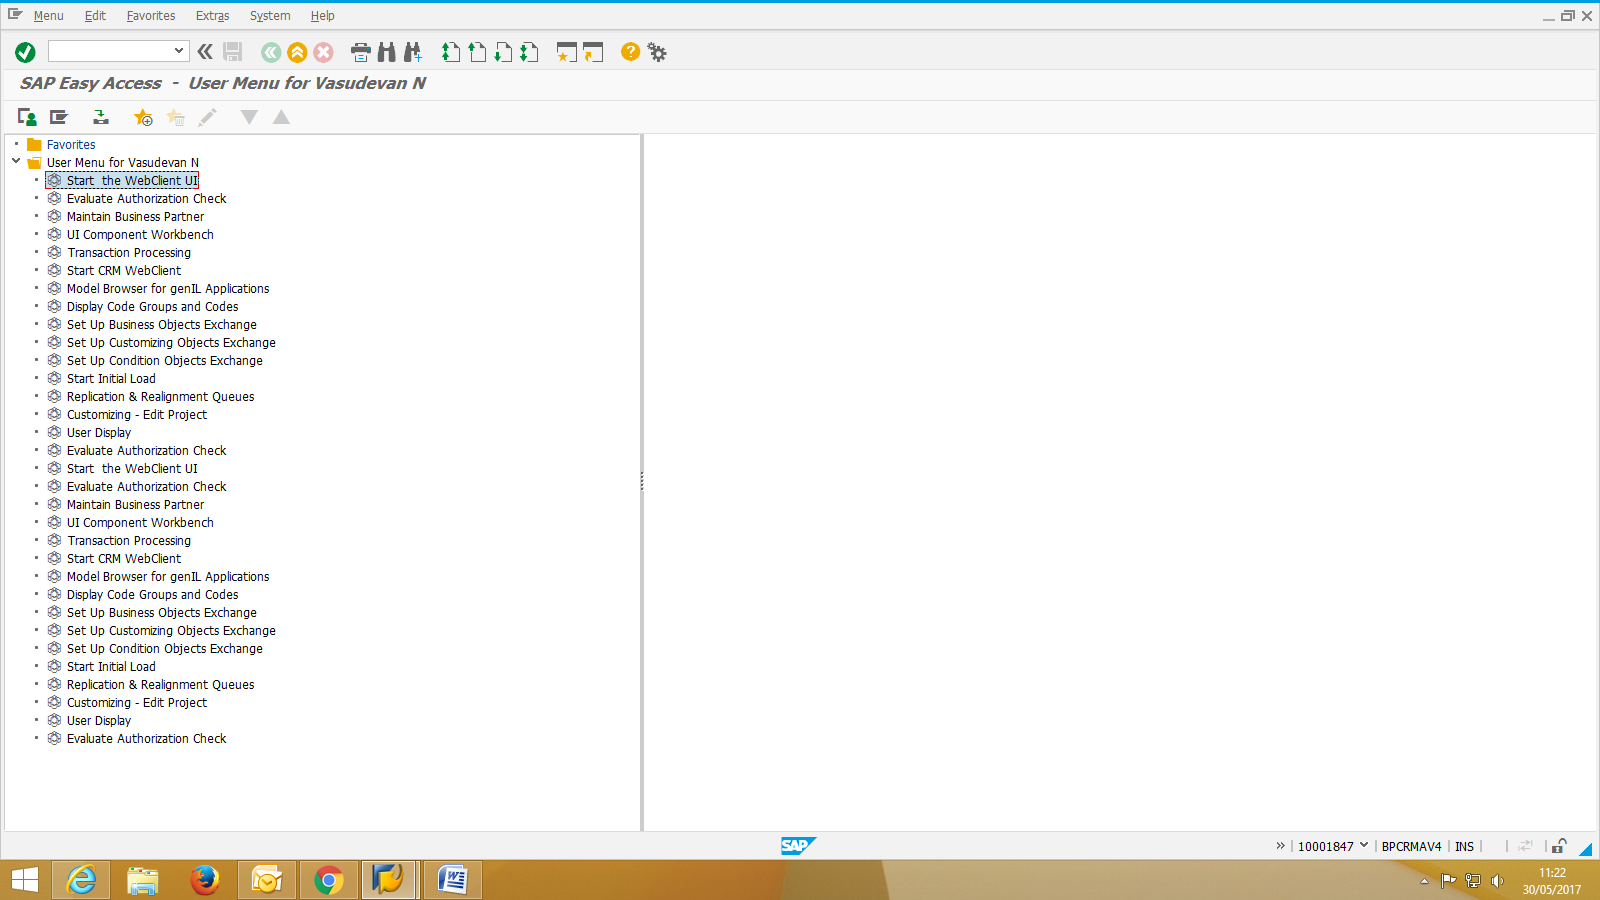Open Help with the question mark icon
Viewport: 1600px width, 900px height.
[x=630, y=51]
